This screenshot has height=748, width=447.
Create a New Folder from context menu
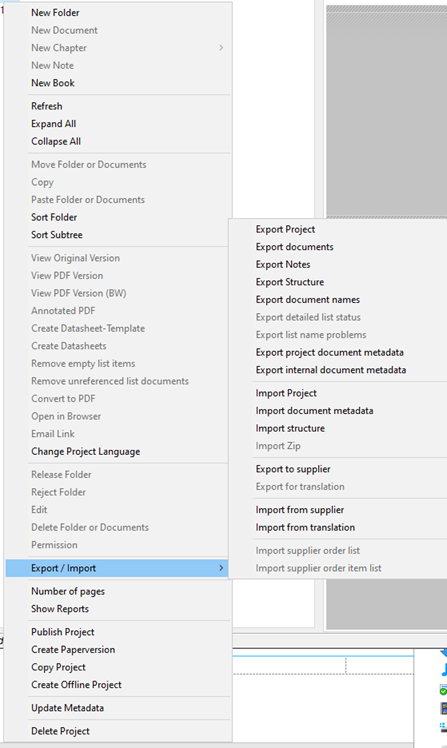click(55, 12)
